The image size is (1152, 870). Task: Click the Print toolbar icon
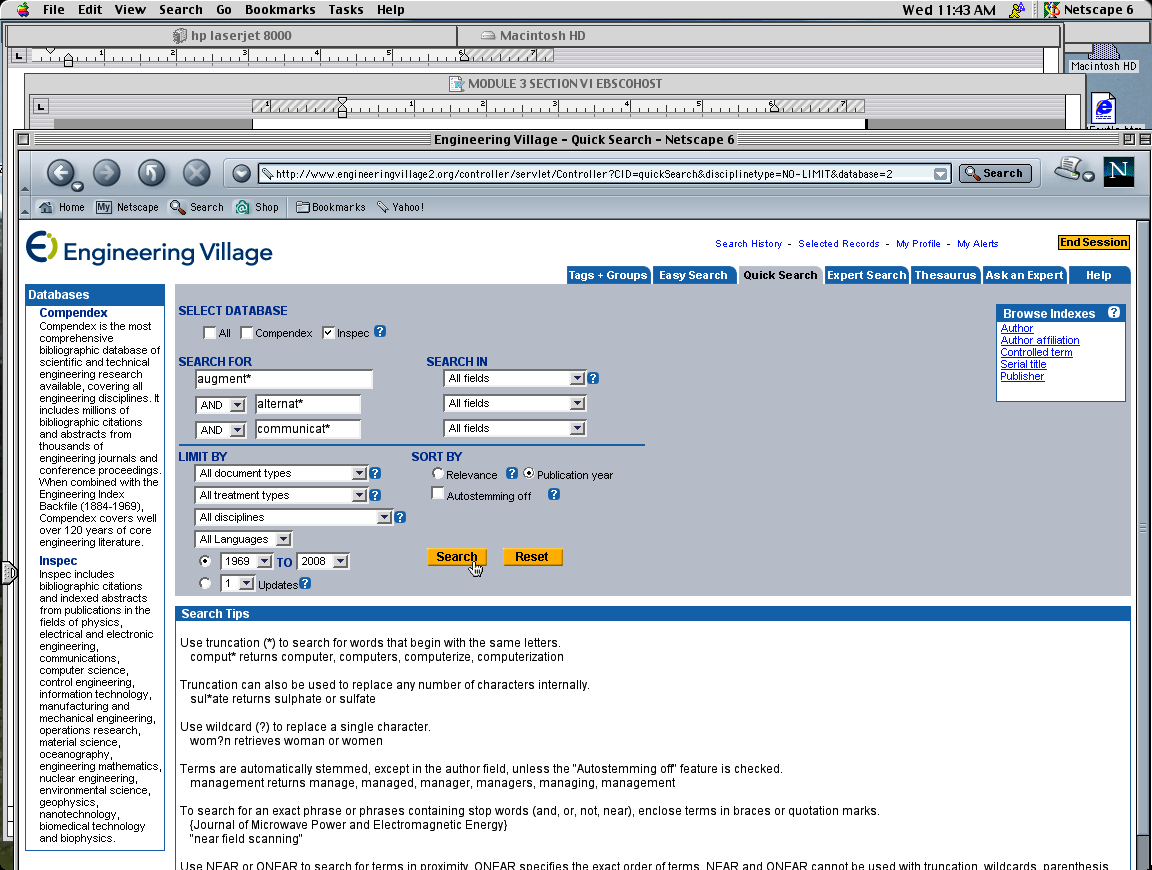1070,169
